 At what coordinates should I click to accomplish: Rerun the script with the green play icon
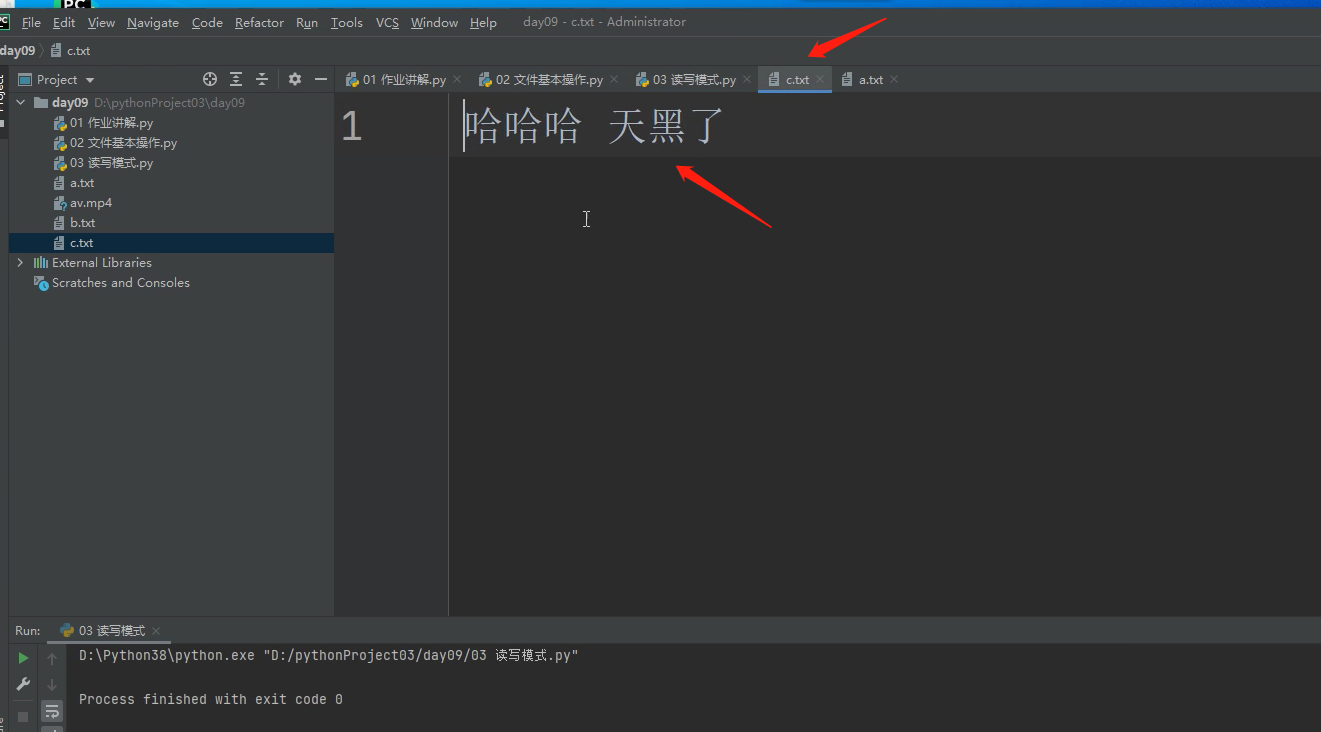[23, 658]
